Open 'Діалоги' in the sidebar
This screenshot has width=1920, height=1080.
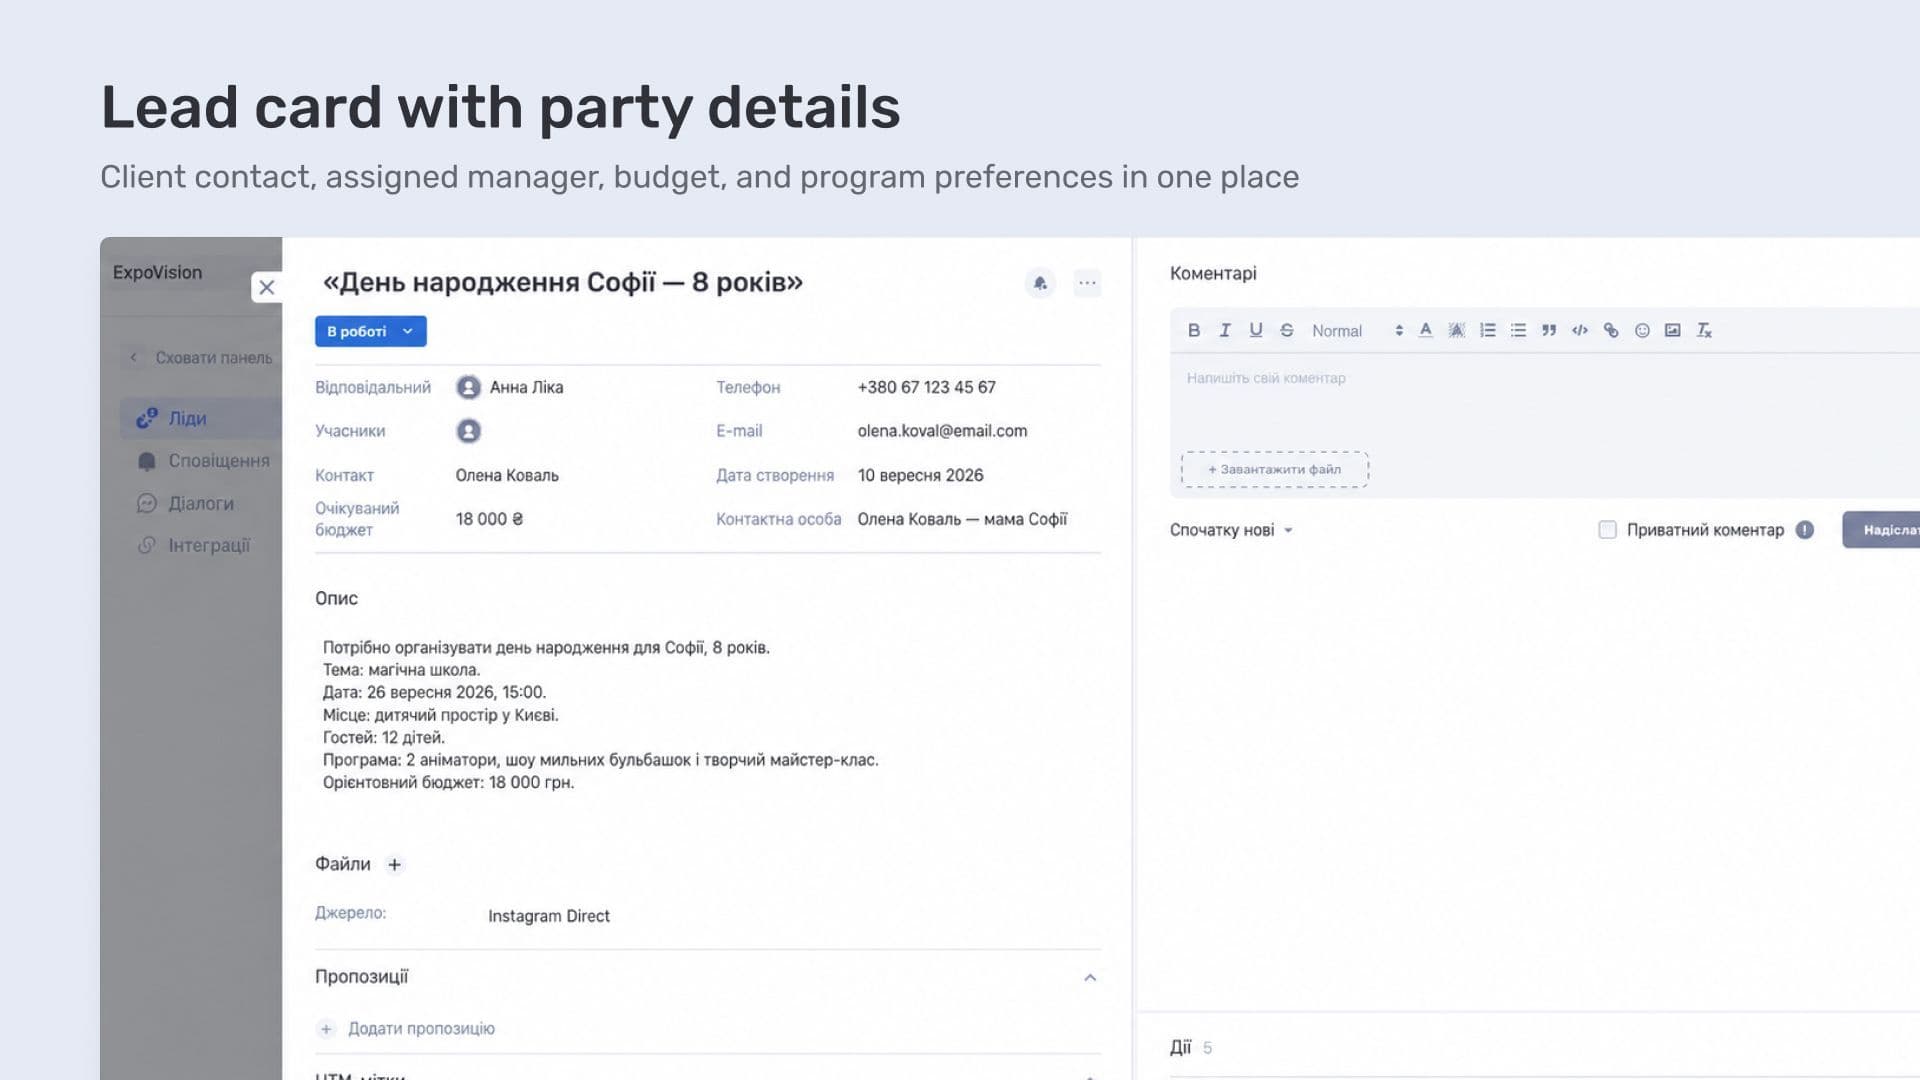tap(185, 503)
